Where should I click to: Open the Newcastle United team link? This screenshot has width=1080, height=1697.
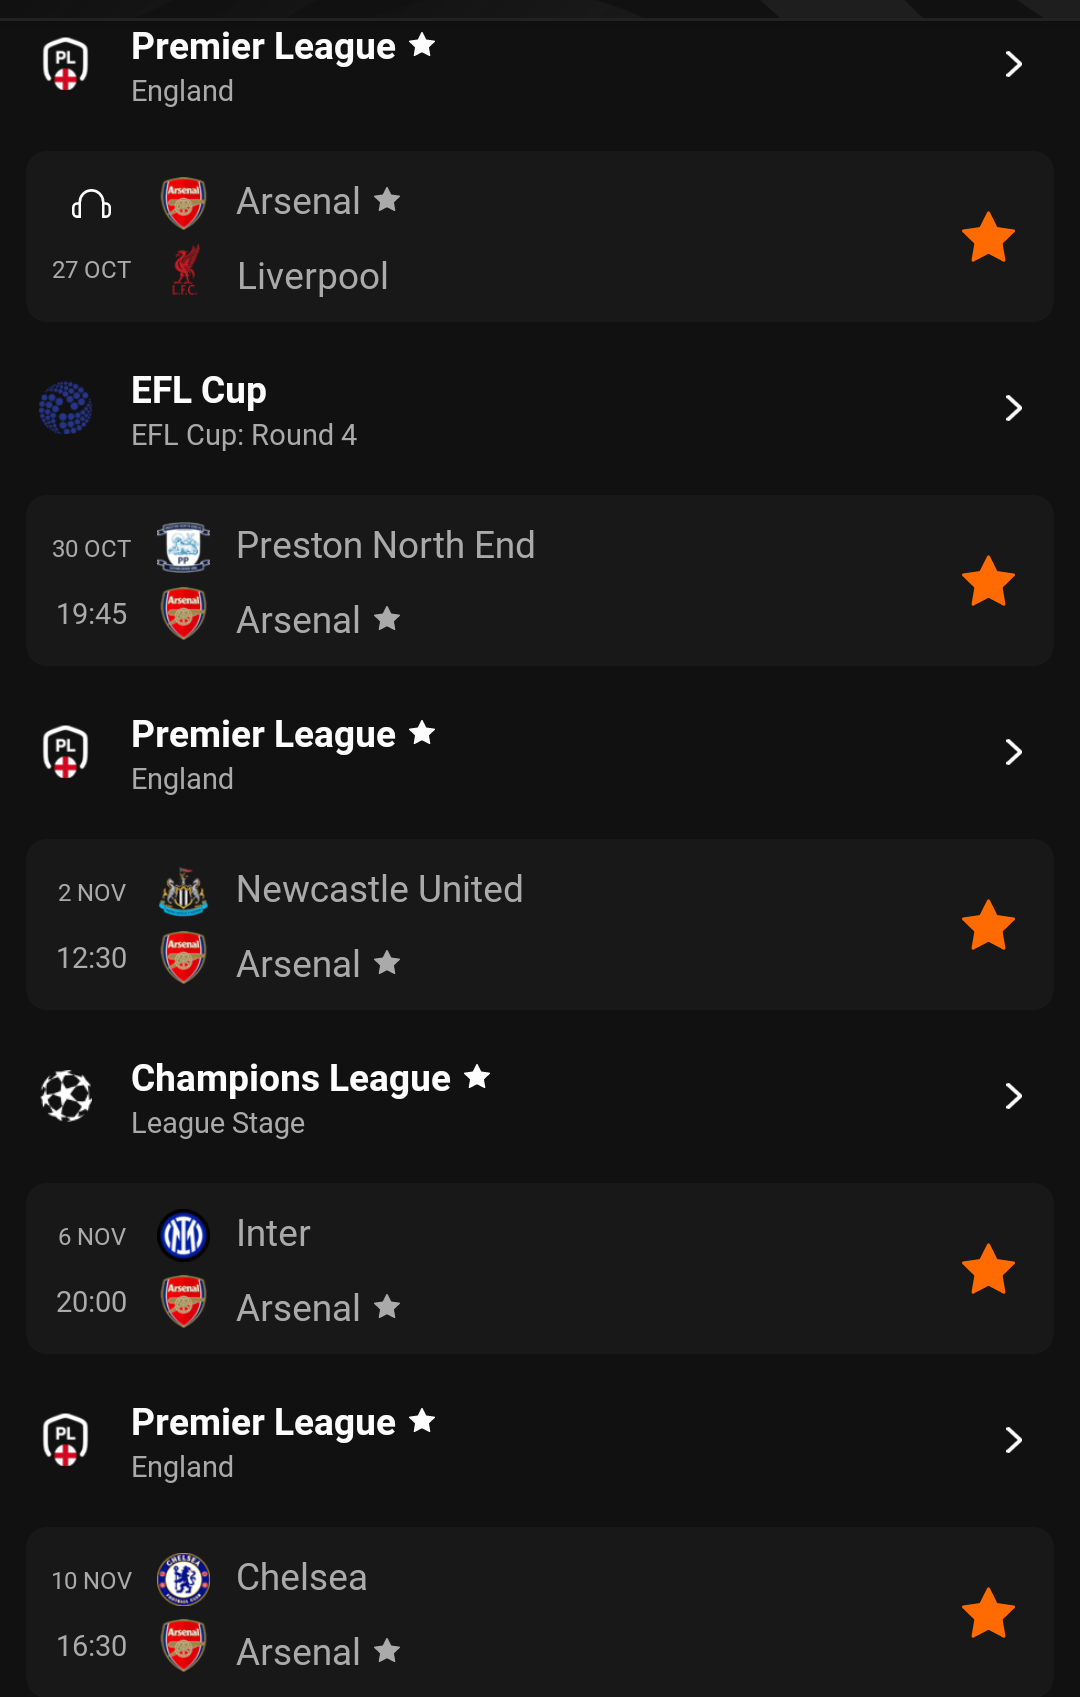[x=379, y=889]
